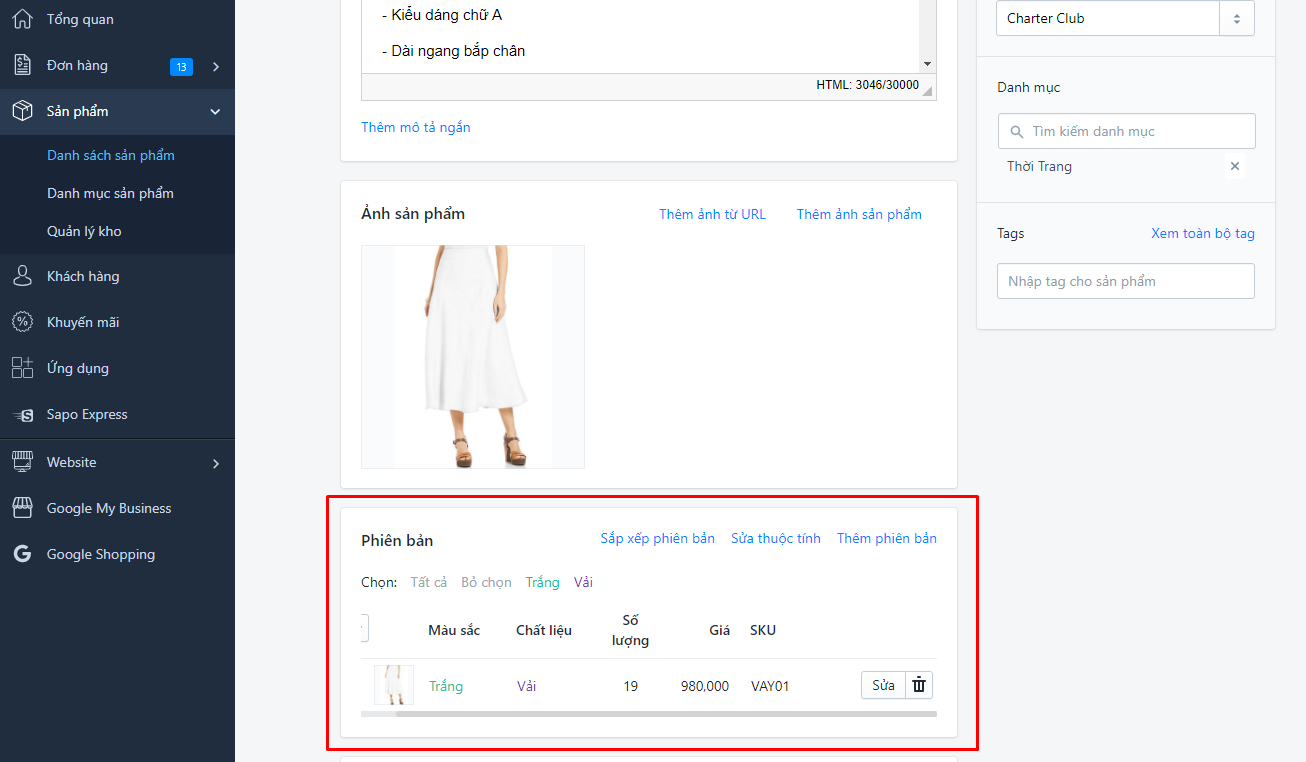1306x762 pixels.
Task: Click the description editor scroll down arrow
Action: (x=927, y=64)
